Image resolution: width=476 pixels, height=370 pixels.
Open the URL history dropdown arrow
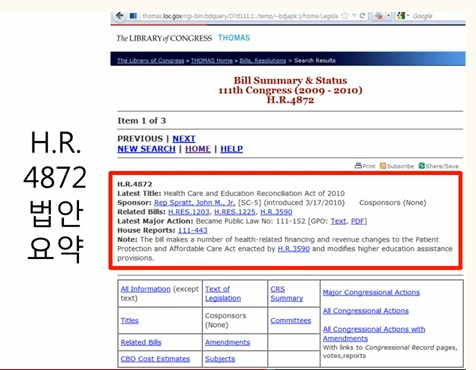click(x=354, y=16)
